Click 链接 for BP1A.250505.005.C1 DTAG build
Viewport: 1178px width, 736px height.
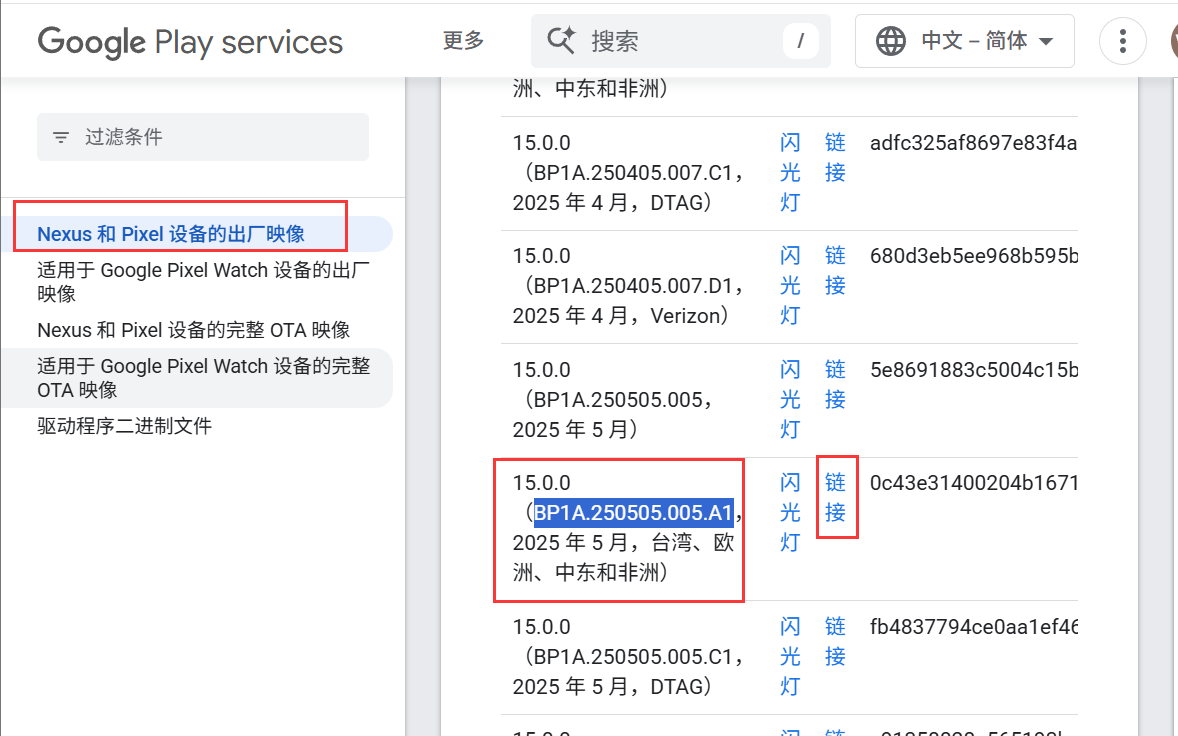pos(835,641)
